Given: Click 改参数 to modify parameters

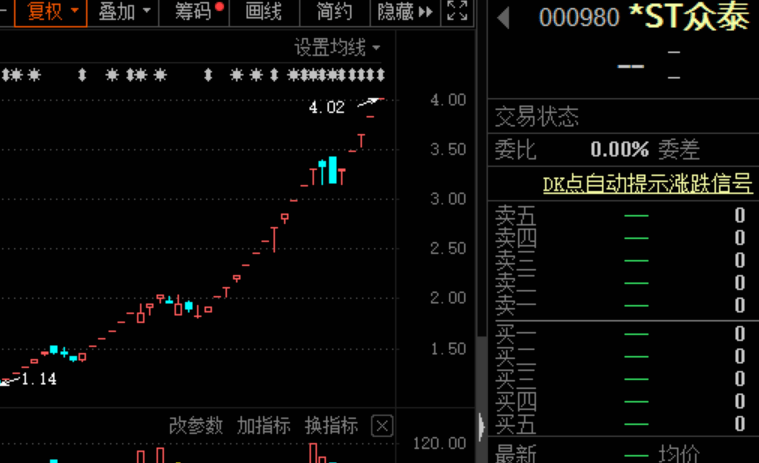Looking at the screenshot, I should [196, 426].
